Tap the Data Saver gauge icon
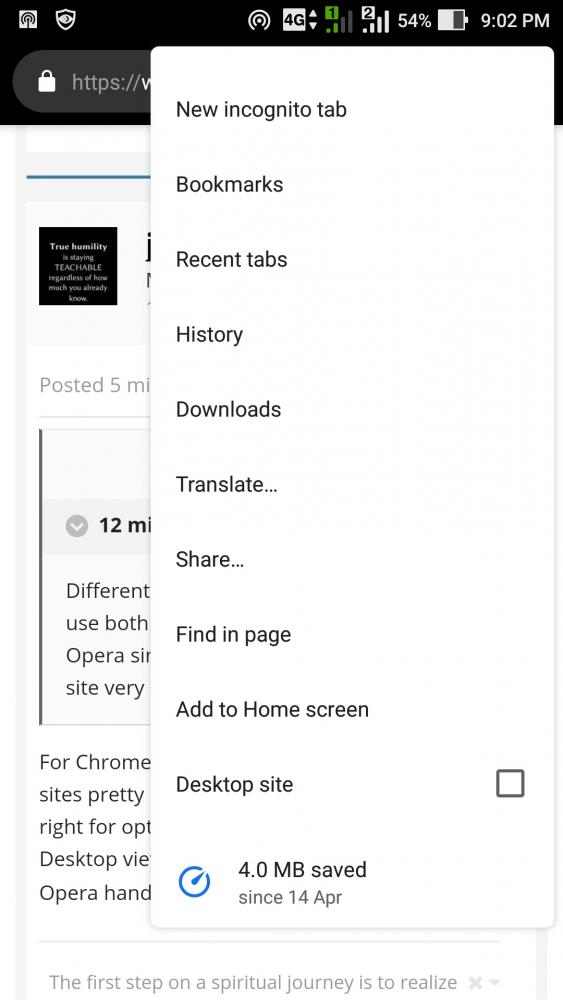The height and width of the screenshot is (1000, 563). 194,882
